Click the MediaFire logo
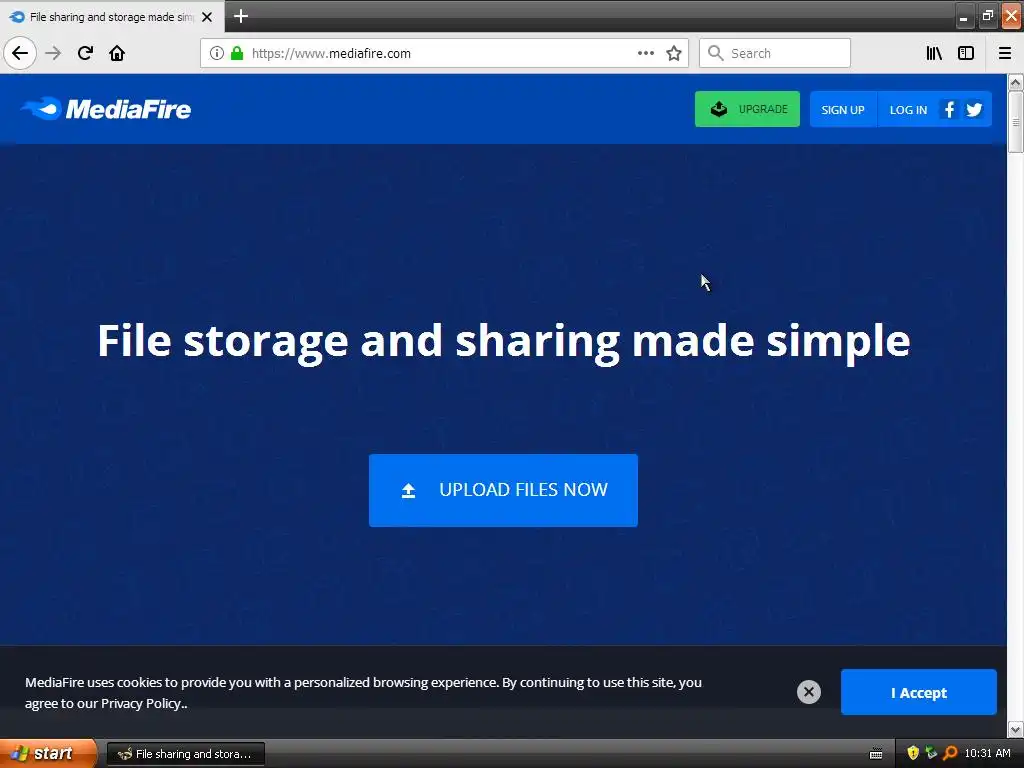The width and height of the screenshot is (1024, 768). click(106, 109)
